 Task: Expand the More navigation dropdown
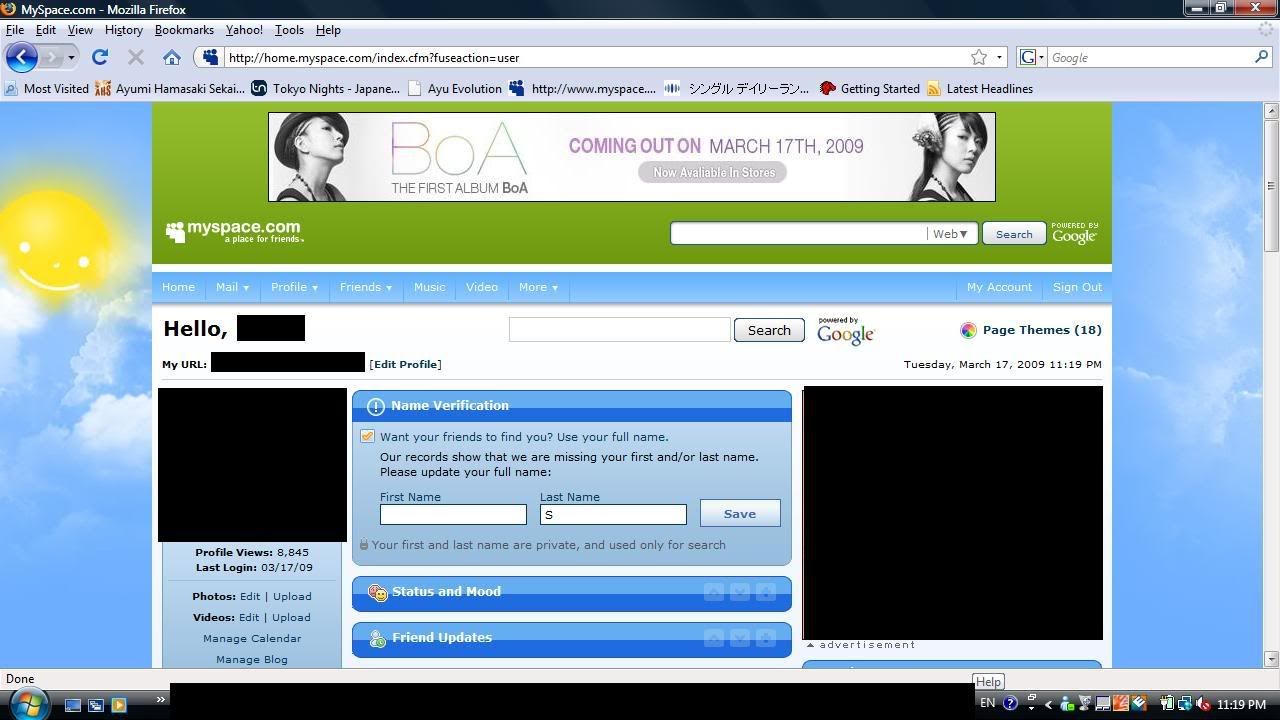[x=538, y=287]
